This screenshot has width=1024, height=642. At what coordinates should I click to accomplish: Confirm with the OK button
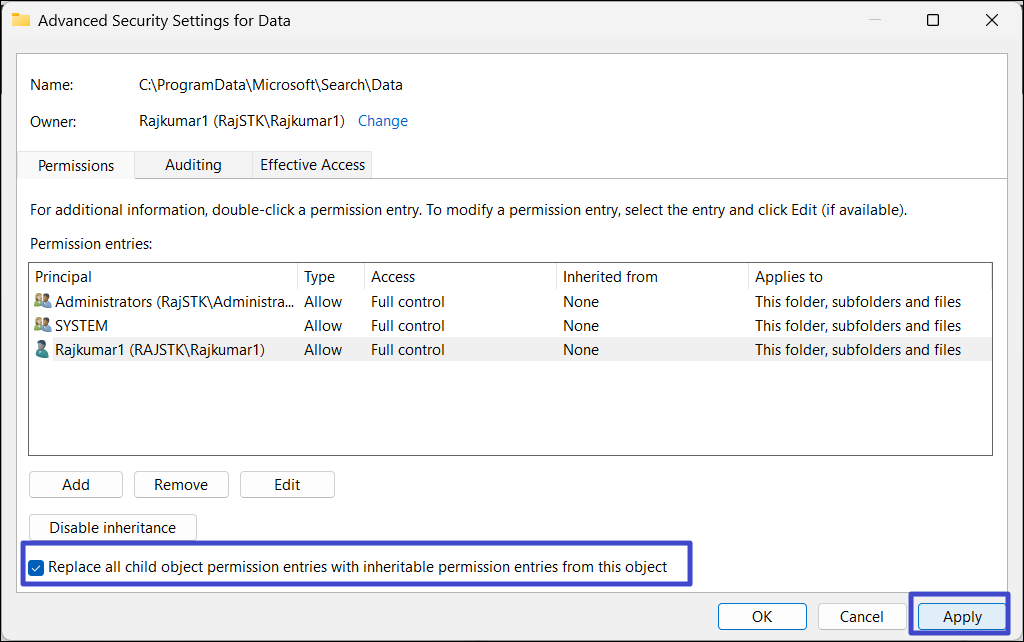point(762,616)
